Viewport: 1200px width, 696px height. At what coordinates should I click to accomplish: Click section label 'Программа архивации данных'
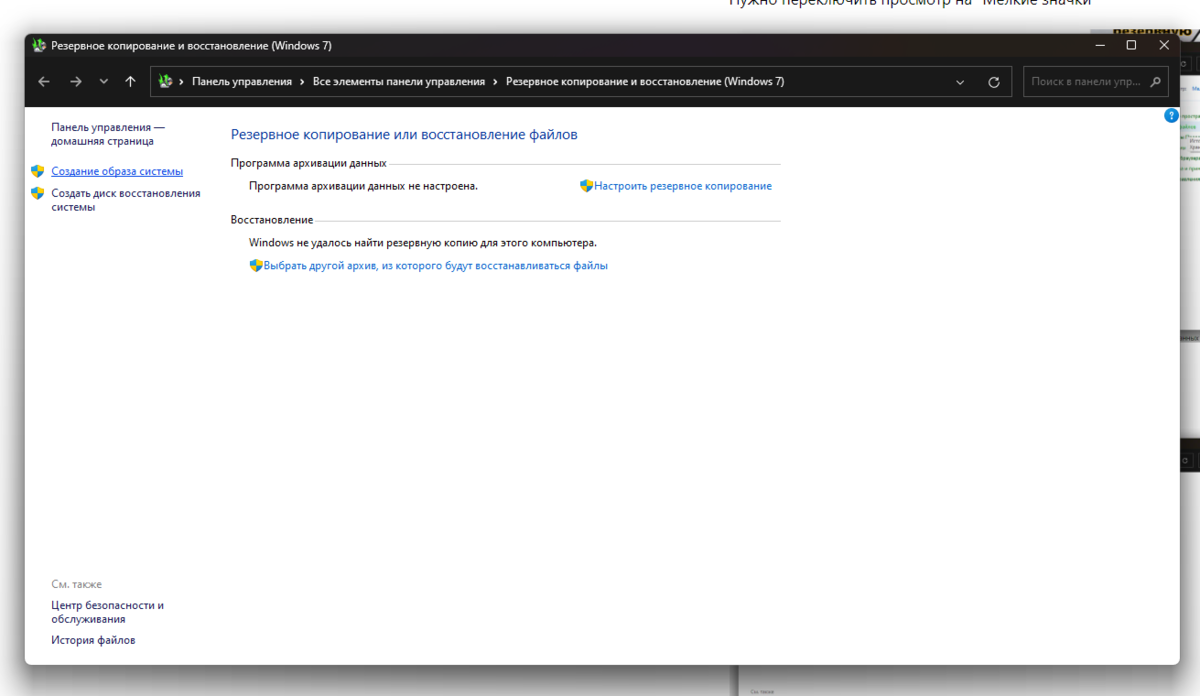(x=308, y=163)
